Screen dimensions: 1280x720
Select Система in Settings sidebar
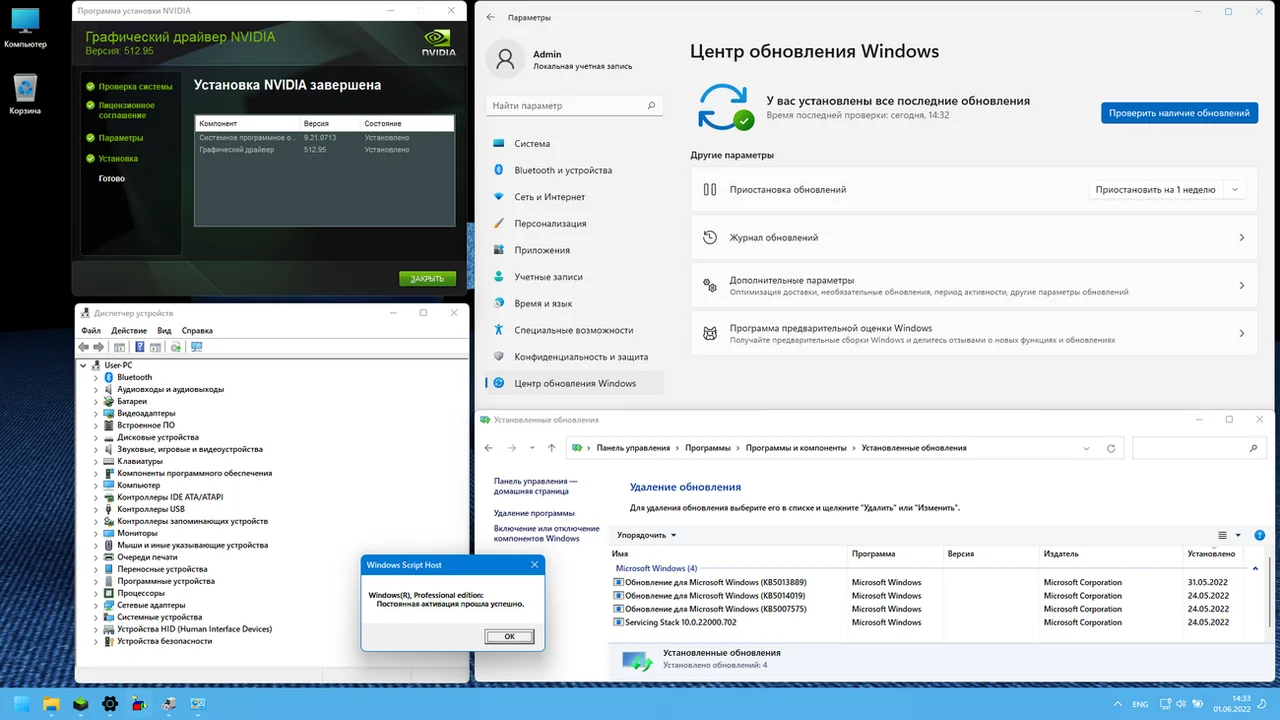574,143
